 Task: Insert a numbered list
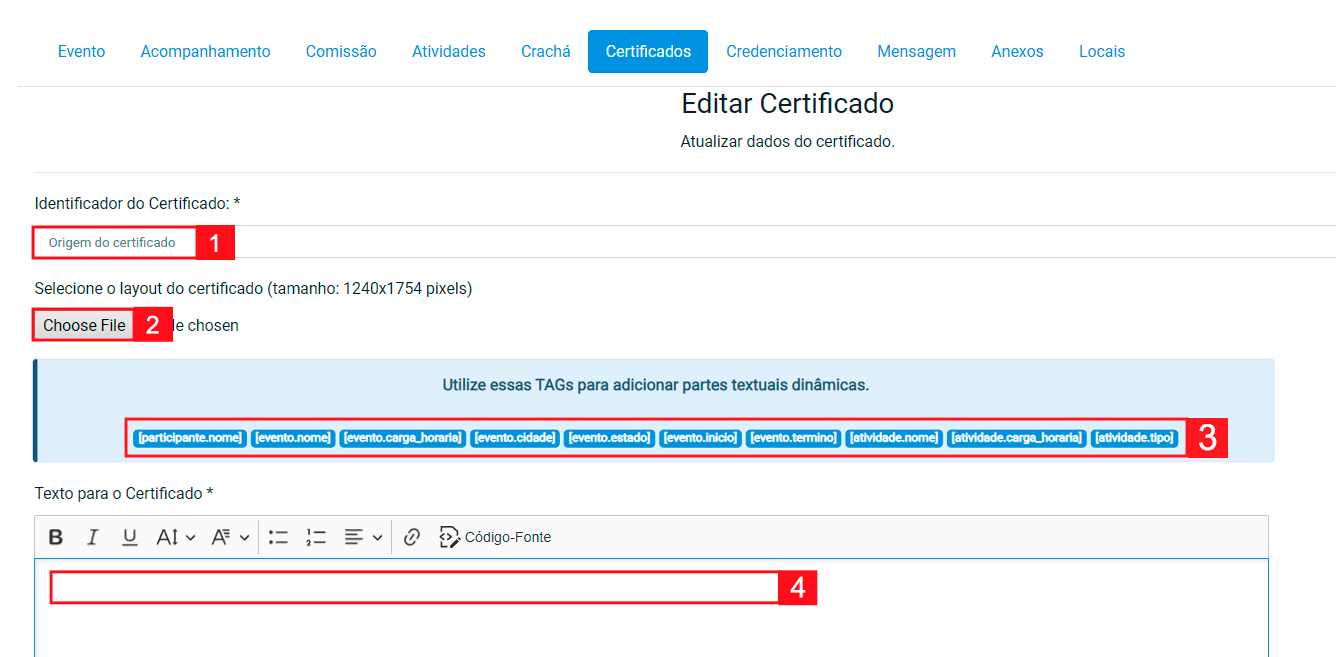[316, 537]
